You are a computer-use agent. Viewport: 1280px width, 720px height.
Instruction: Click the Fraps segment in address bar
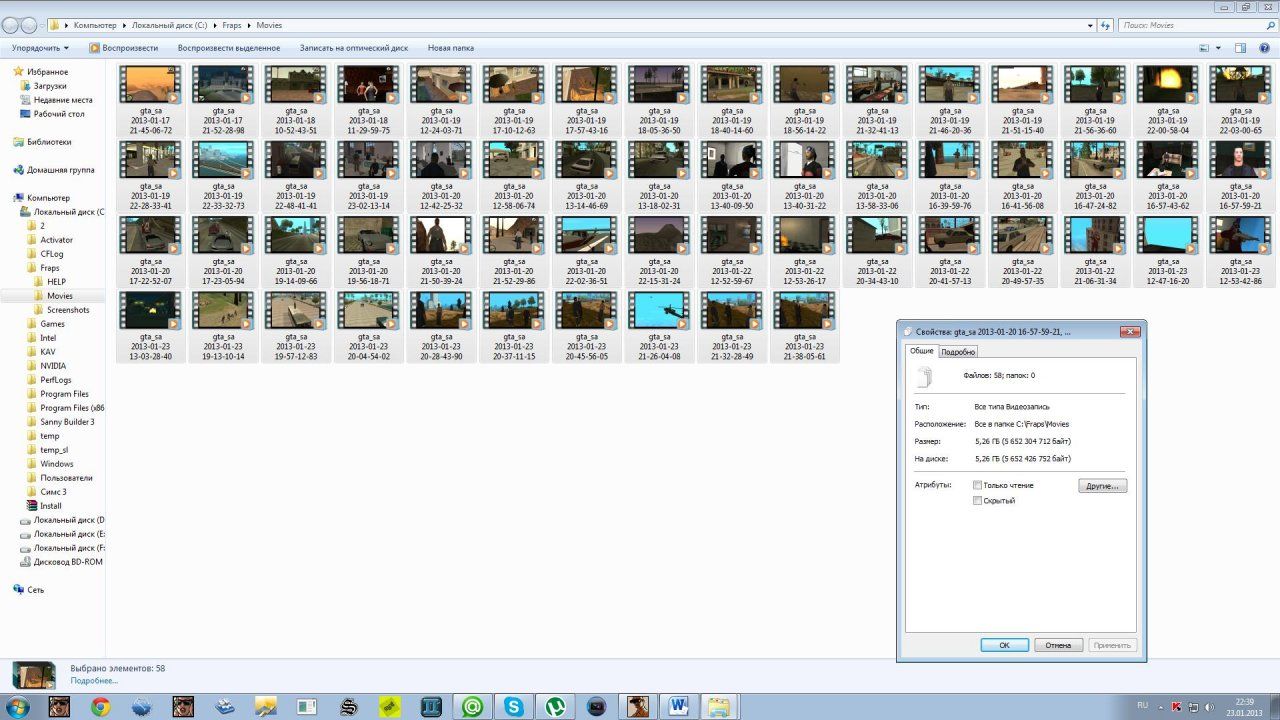[231, 25]
